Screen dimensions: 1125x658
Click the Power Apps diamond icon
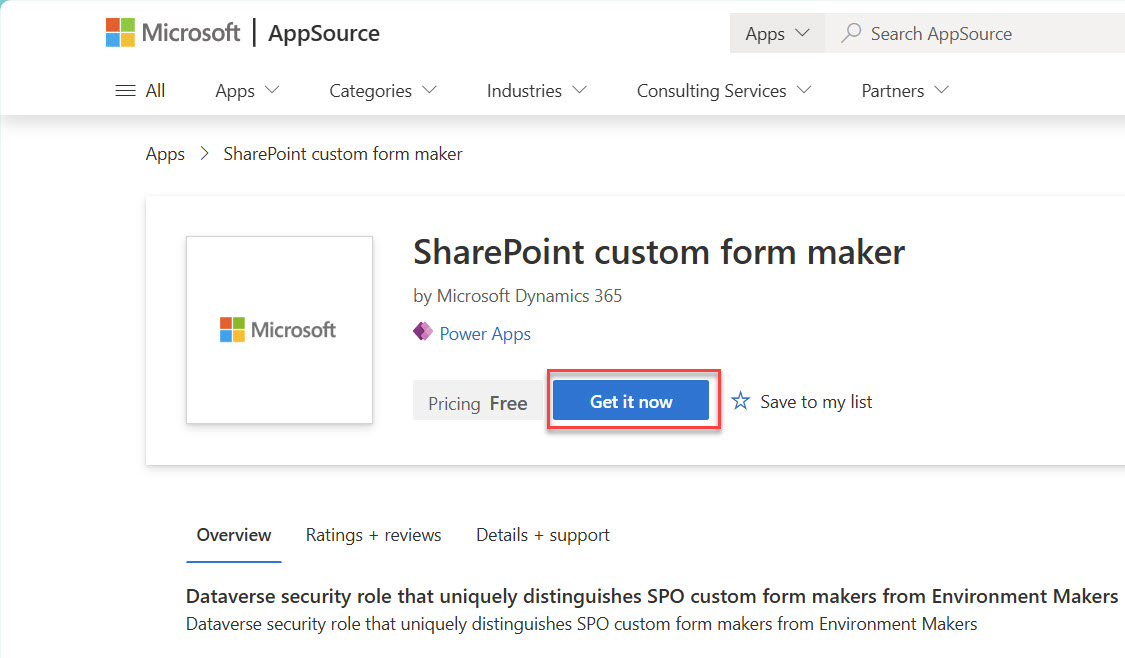[x=421, y=333]
